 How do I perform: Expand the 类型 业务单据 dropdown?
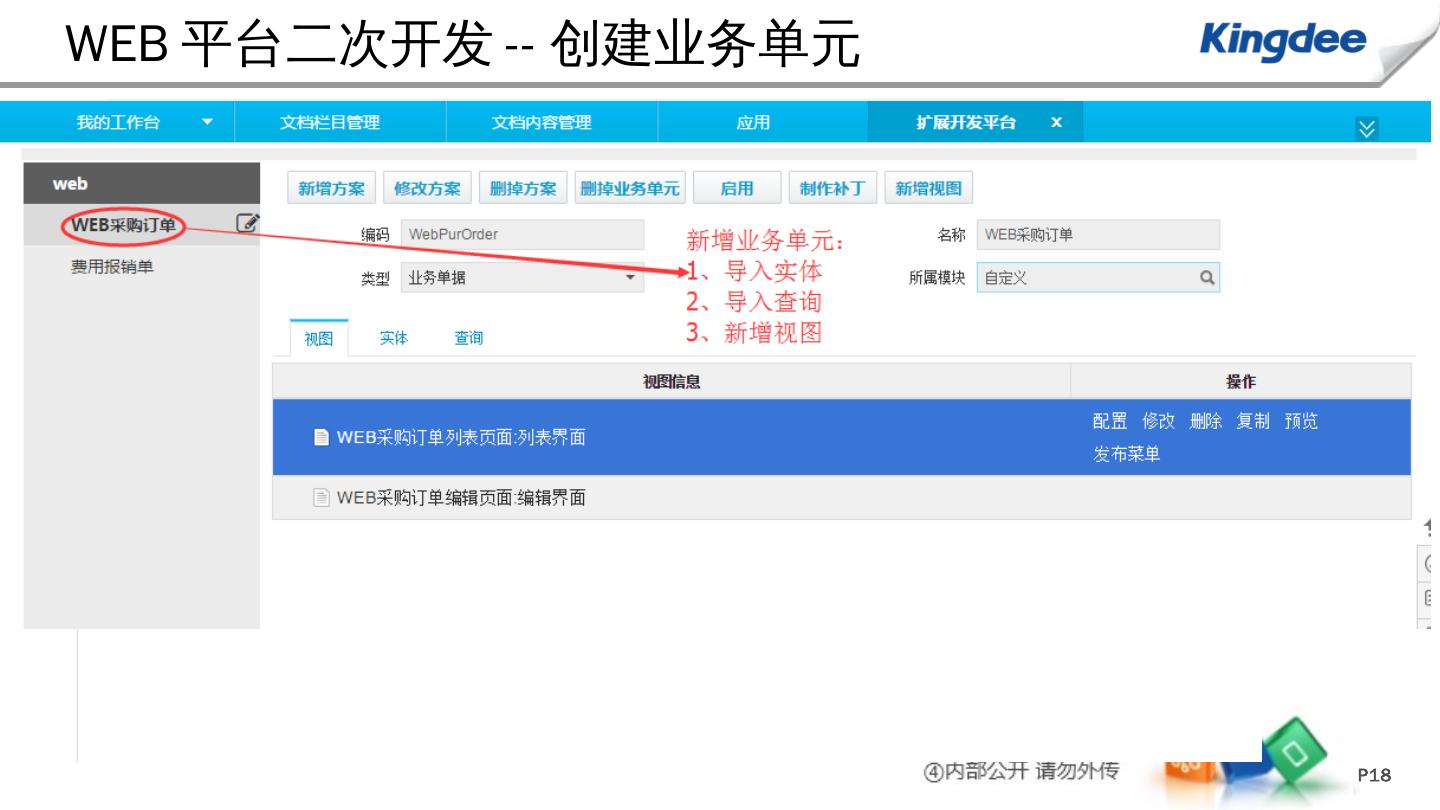tap(630, 277)
